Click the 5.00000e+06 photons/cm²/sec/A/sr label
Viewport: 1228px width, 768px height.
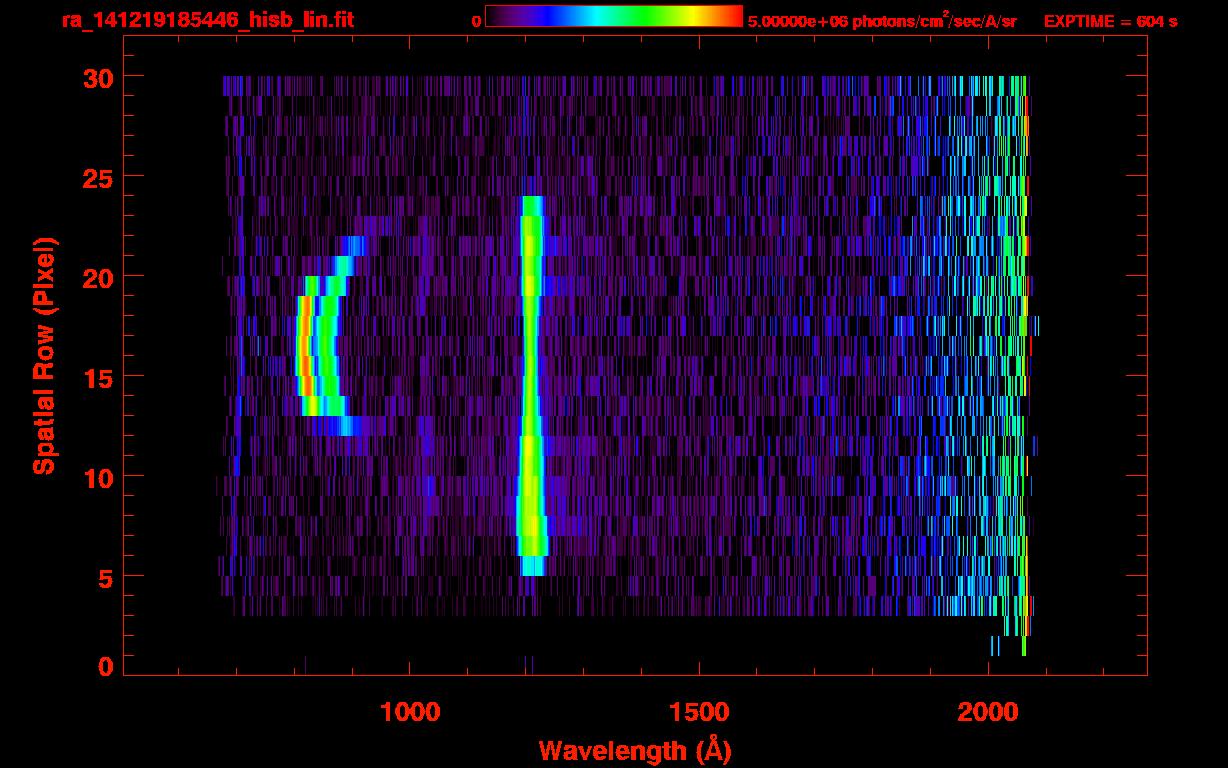[882, 20]
